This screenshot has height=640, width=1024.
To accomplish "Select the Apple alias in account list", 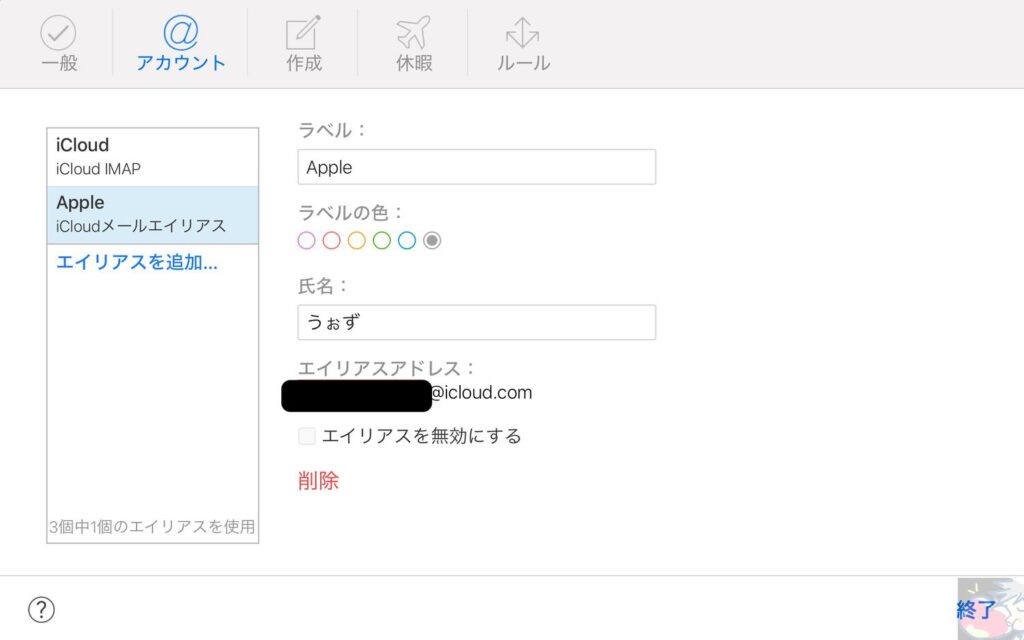I will pyautogui.click(x=152, y=214).
